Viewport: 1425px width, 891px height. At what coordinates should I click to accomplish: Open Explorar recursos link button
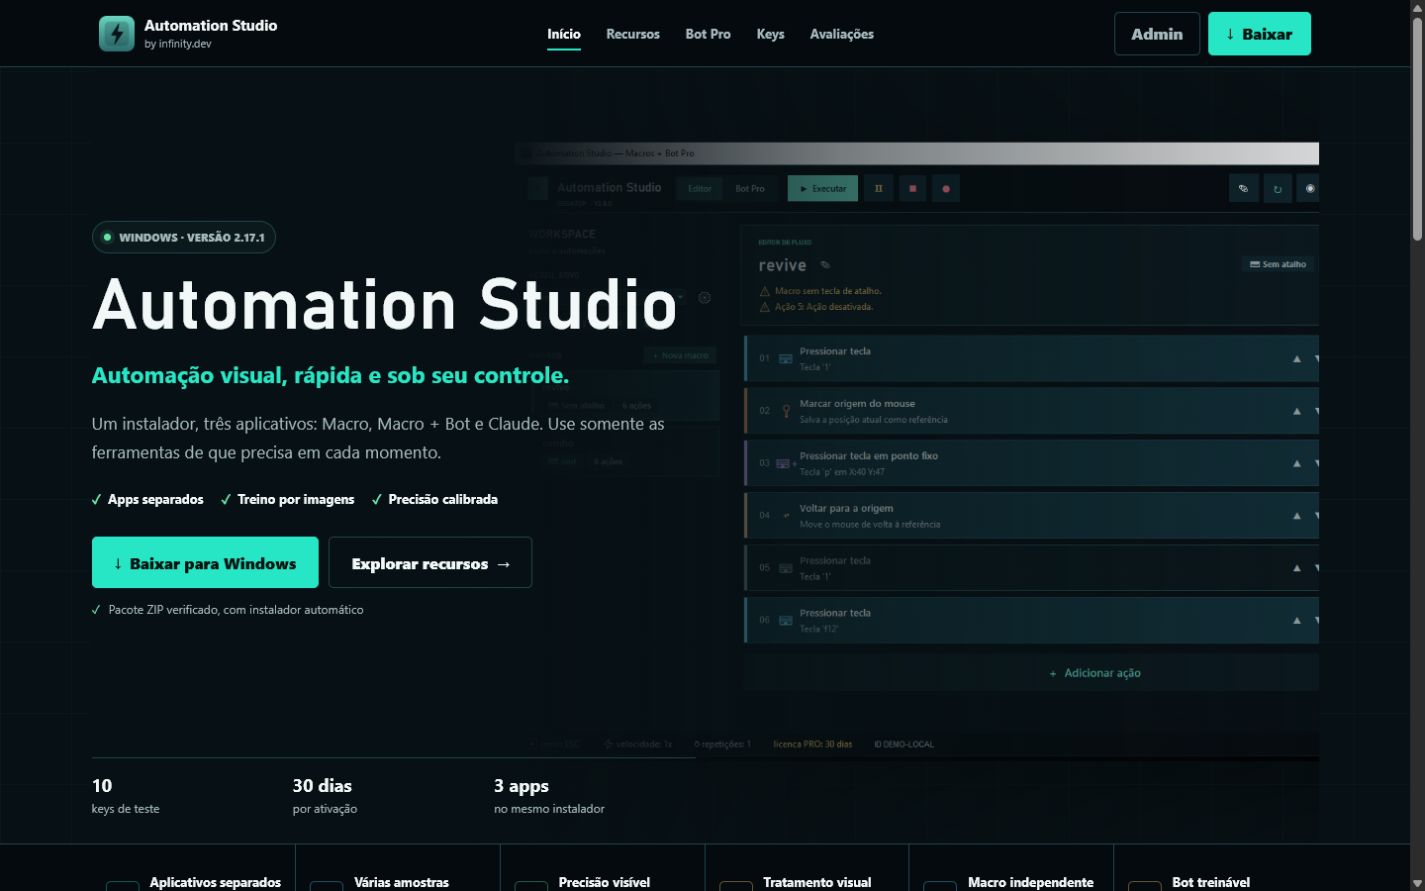tap(430, 563)
